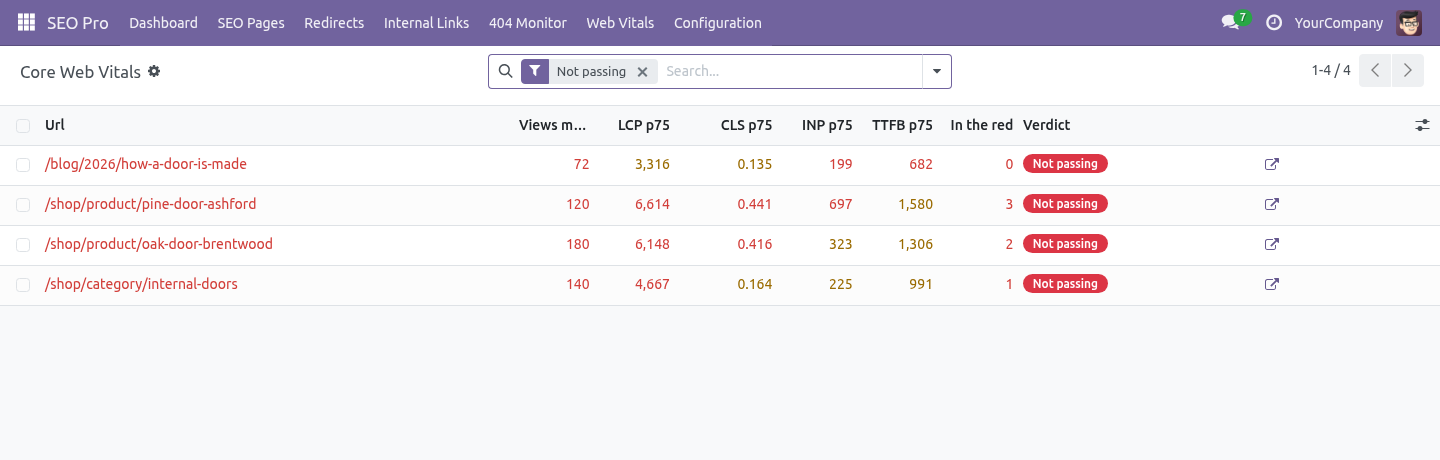Image resolution: width=1440 pixels, height=460 pixels.
Task: Open the Redirects menu
Action: [334, 22]
